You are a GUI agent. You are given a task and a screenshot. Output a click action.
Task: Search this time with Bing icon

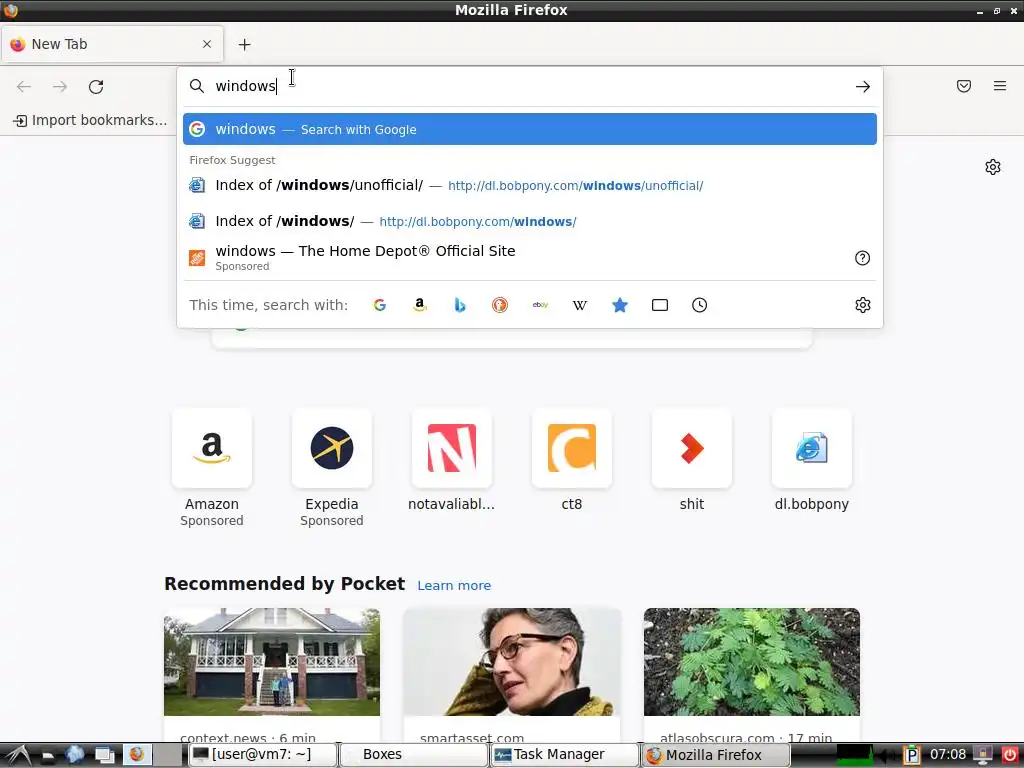tap(460, 305)
